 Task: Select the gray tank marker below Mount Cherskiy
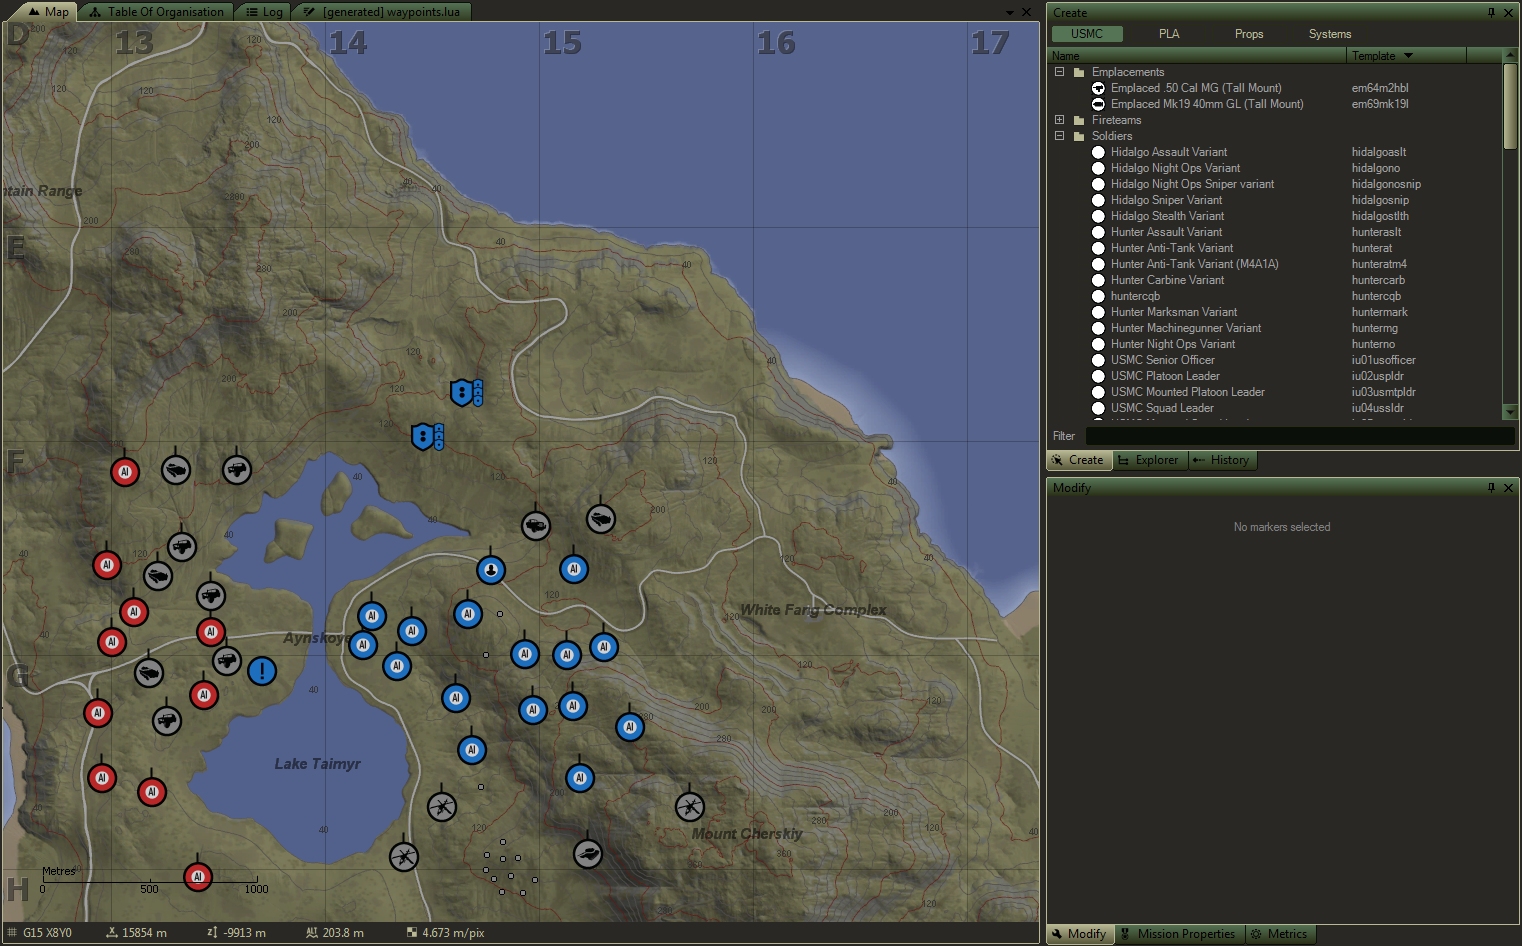point(588,854)
